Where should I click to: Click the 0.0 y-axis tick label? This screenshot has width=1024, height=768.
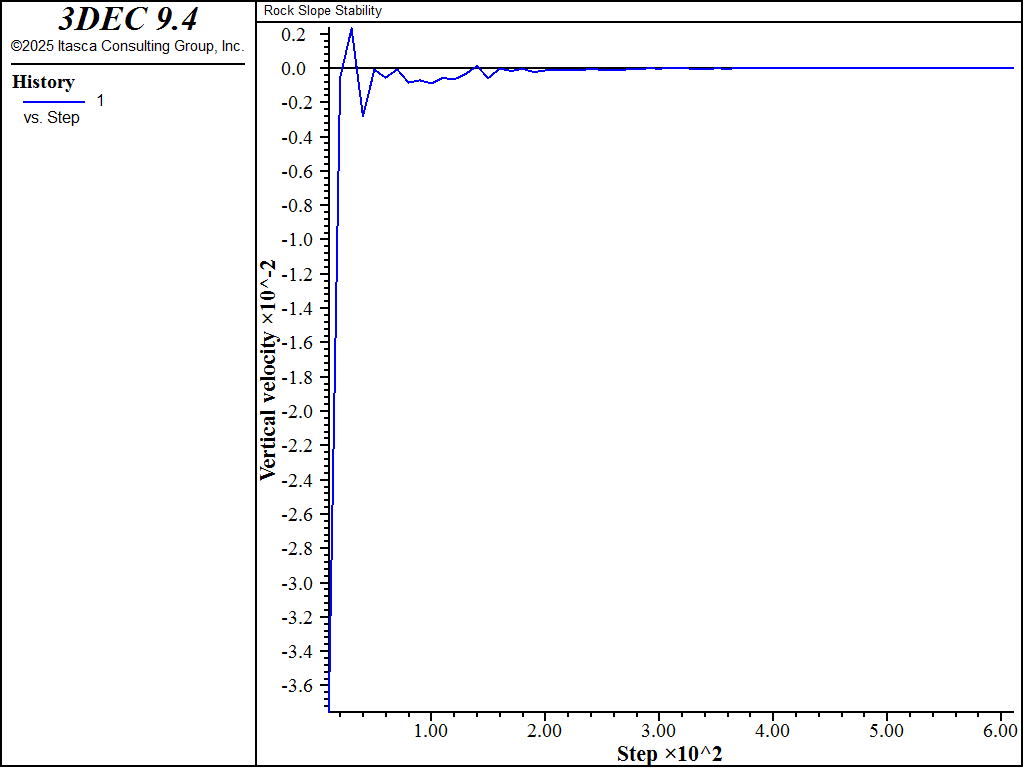click(293, 68)
